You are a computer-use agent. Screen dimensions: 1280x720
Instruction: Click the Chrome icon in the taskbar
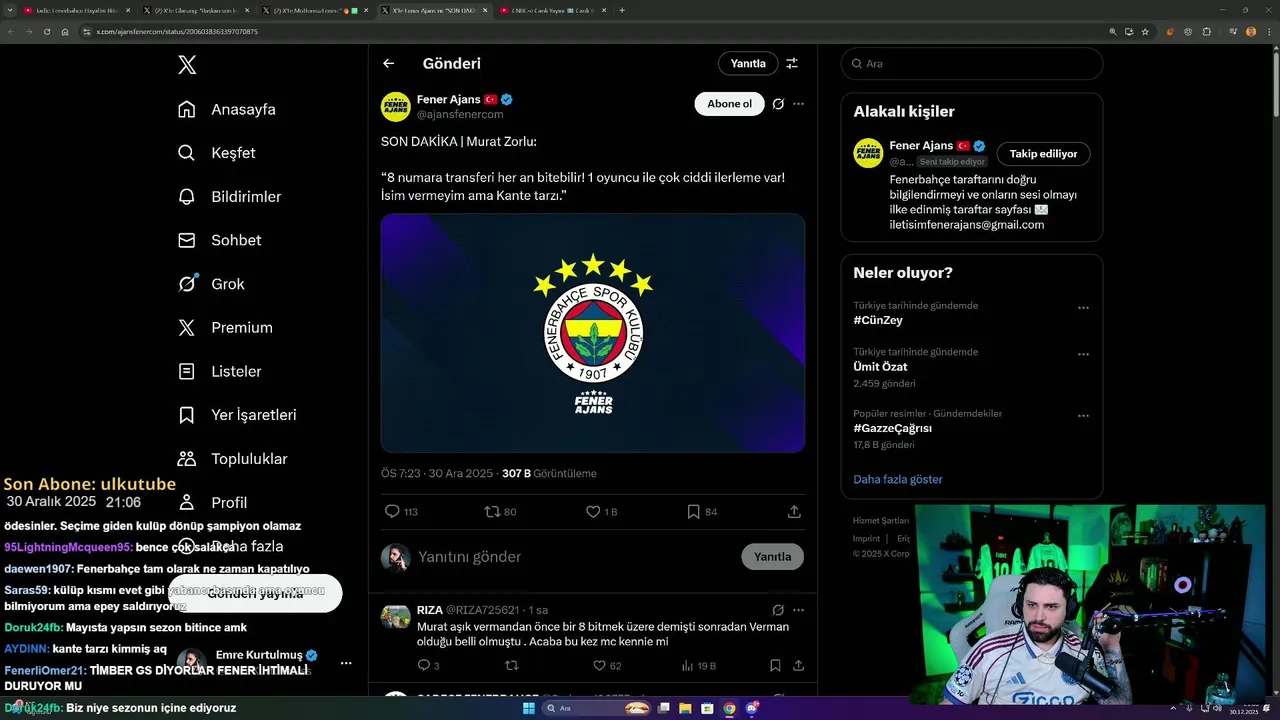729,708
